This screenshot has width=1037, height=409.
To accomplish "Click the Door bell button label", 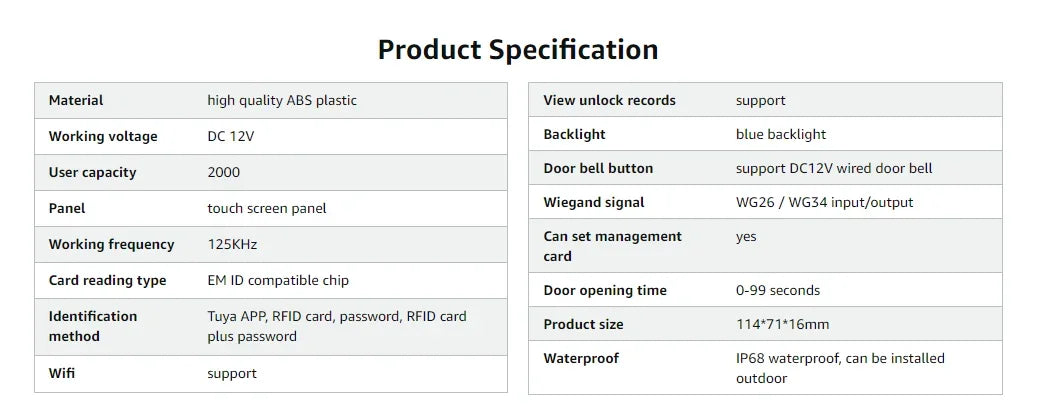I will pyautogui.click(x=598, y=168).
